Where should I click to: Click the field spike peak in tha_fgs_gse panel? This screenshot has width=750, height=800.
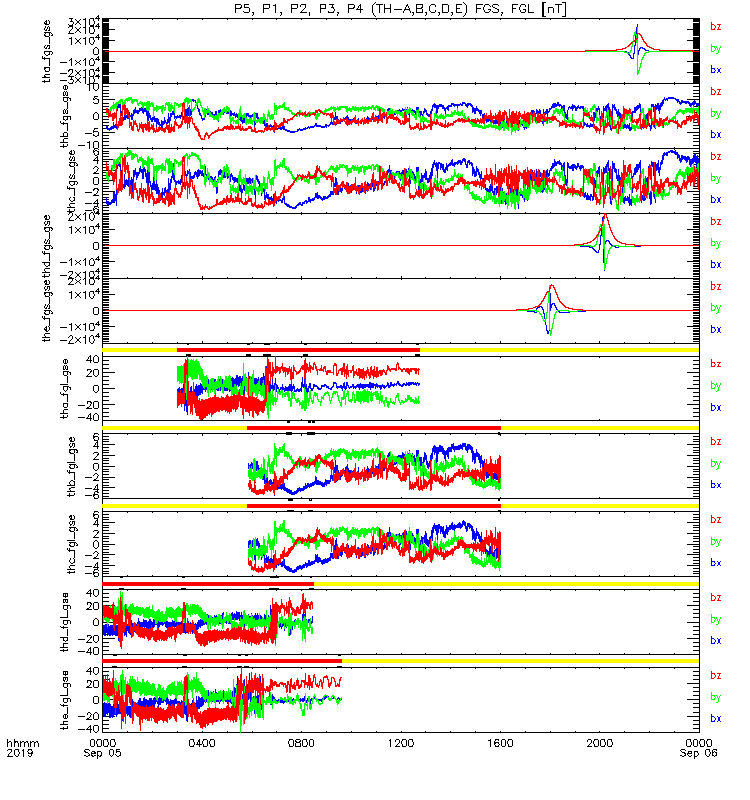[637, 26]
